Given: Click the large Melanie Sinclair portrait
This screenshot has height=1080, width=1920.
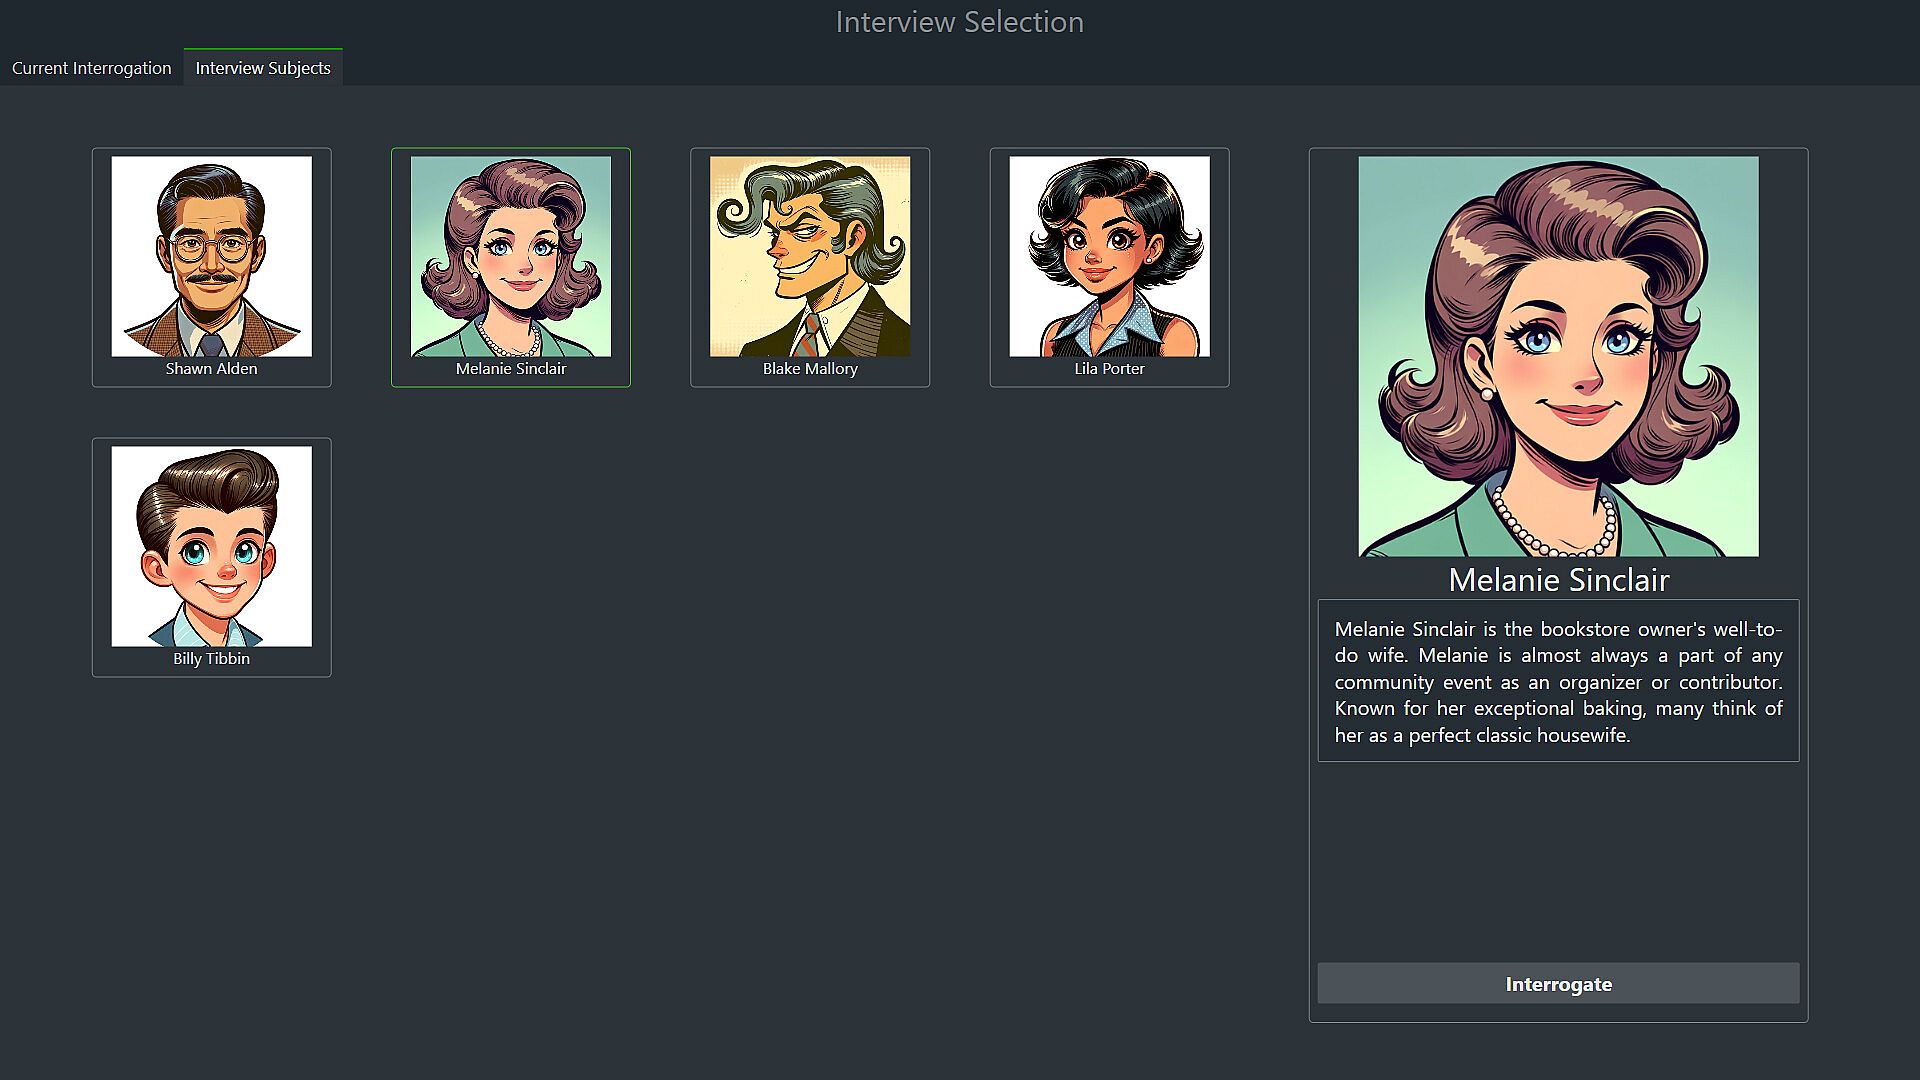Looking at the screenshot, I should click(x=1558, y=356).
